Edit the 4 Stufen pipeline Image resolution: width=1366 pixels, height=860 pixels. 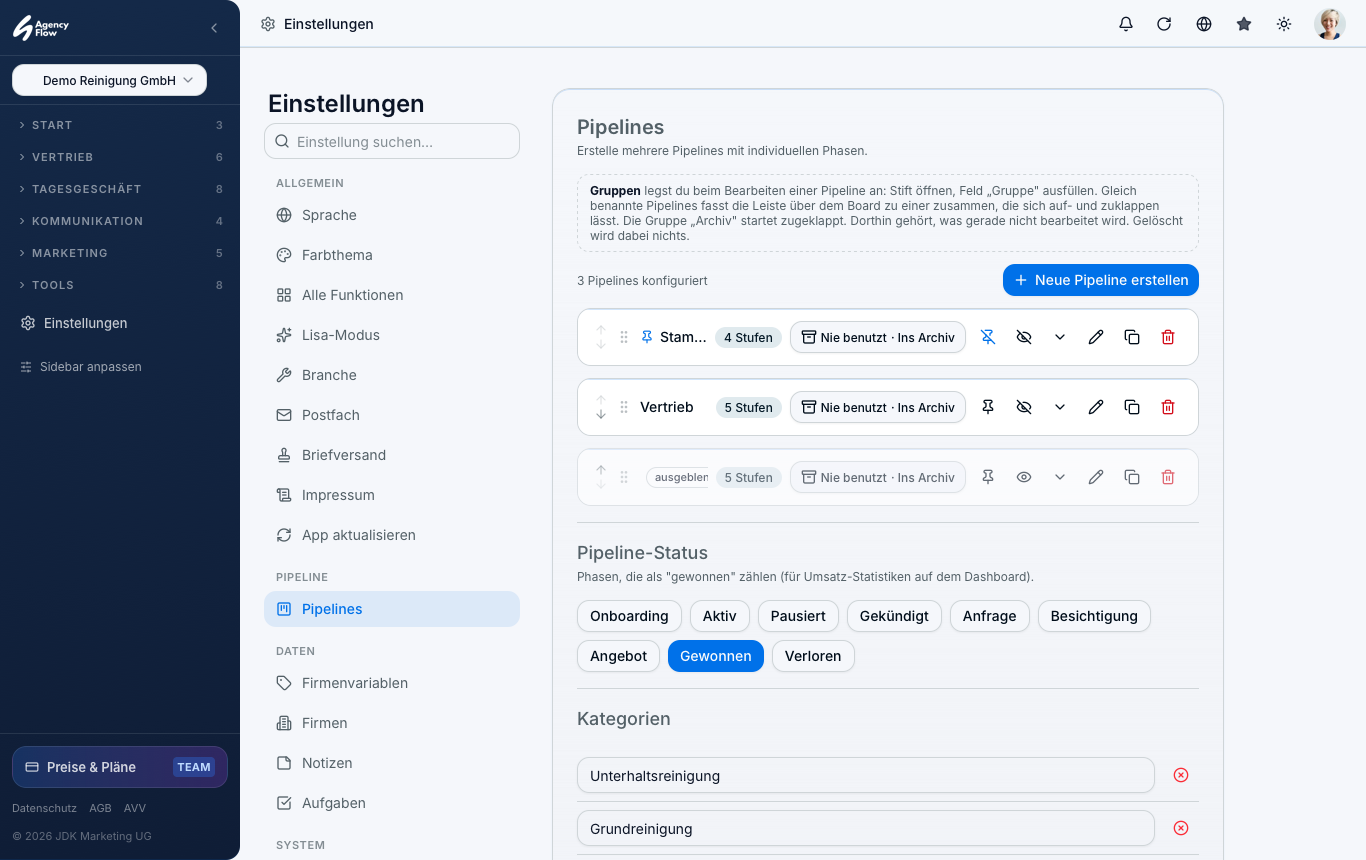point(1096,337)
